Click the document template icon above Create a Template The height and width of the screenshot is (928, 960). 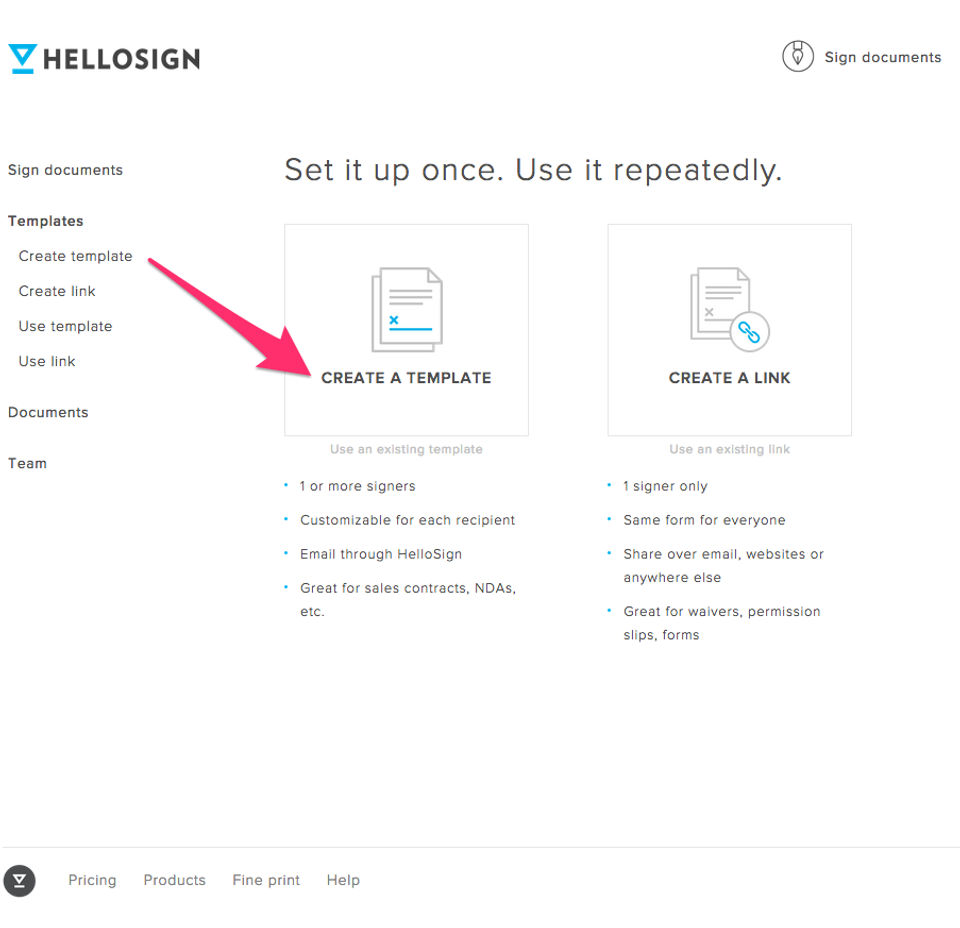[407, 309]
